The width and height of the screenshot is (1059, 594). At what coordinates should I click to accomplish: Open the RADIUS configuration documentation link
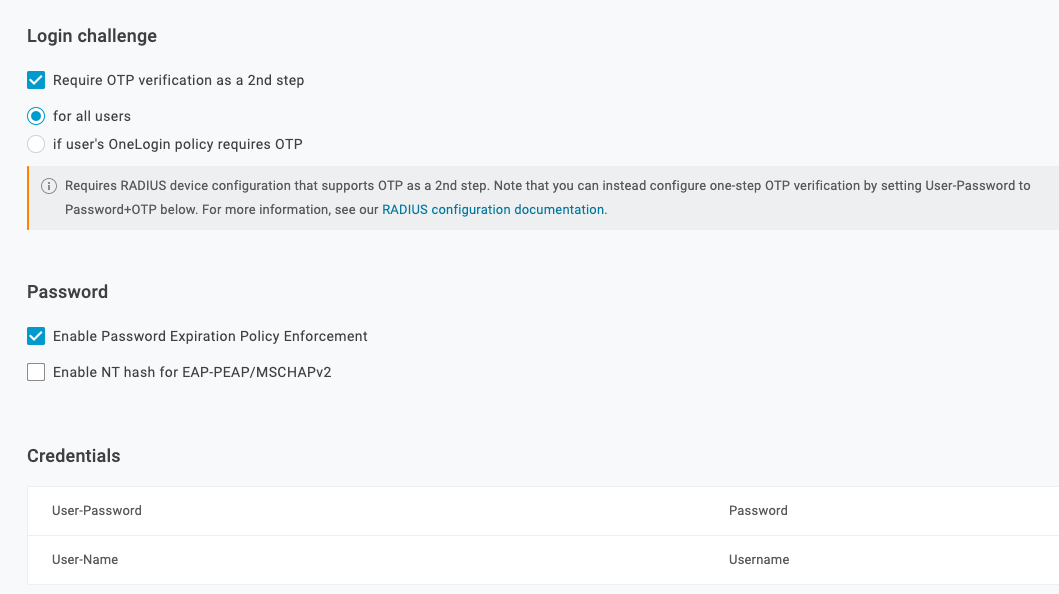click(493, 209)
